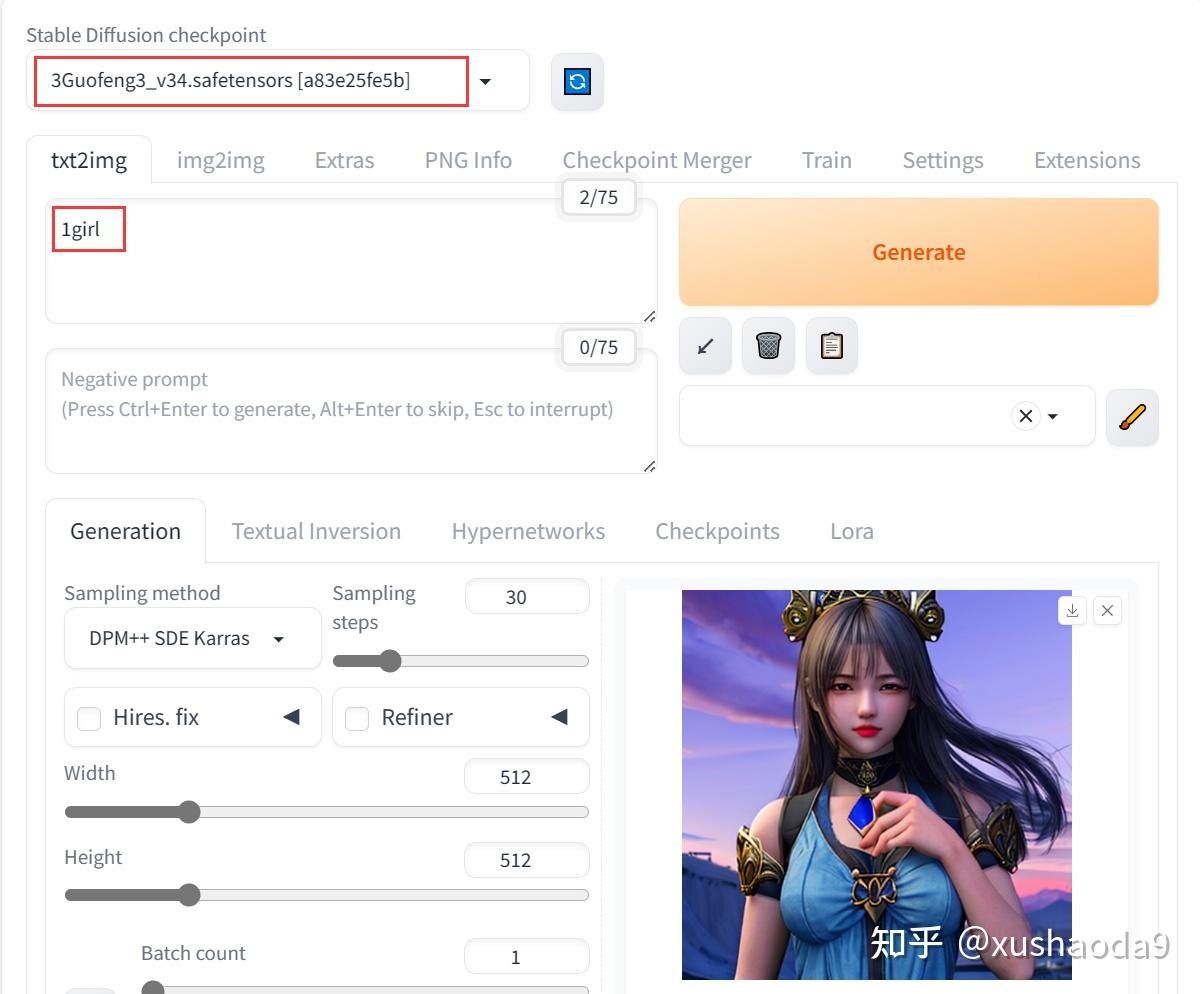
Task: Open the Lora tab
Action: point(851,531)
